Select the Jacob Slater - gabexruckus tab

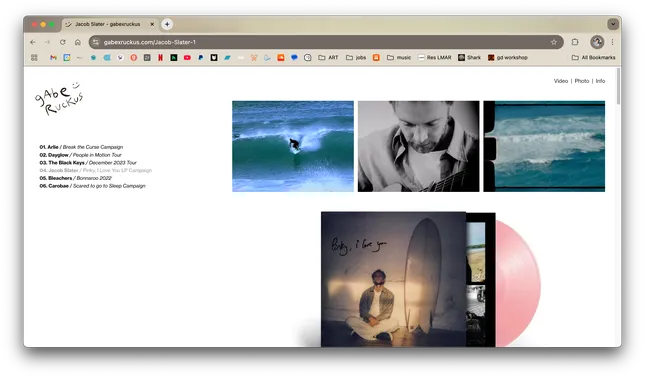click(107, 24)
